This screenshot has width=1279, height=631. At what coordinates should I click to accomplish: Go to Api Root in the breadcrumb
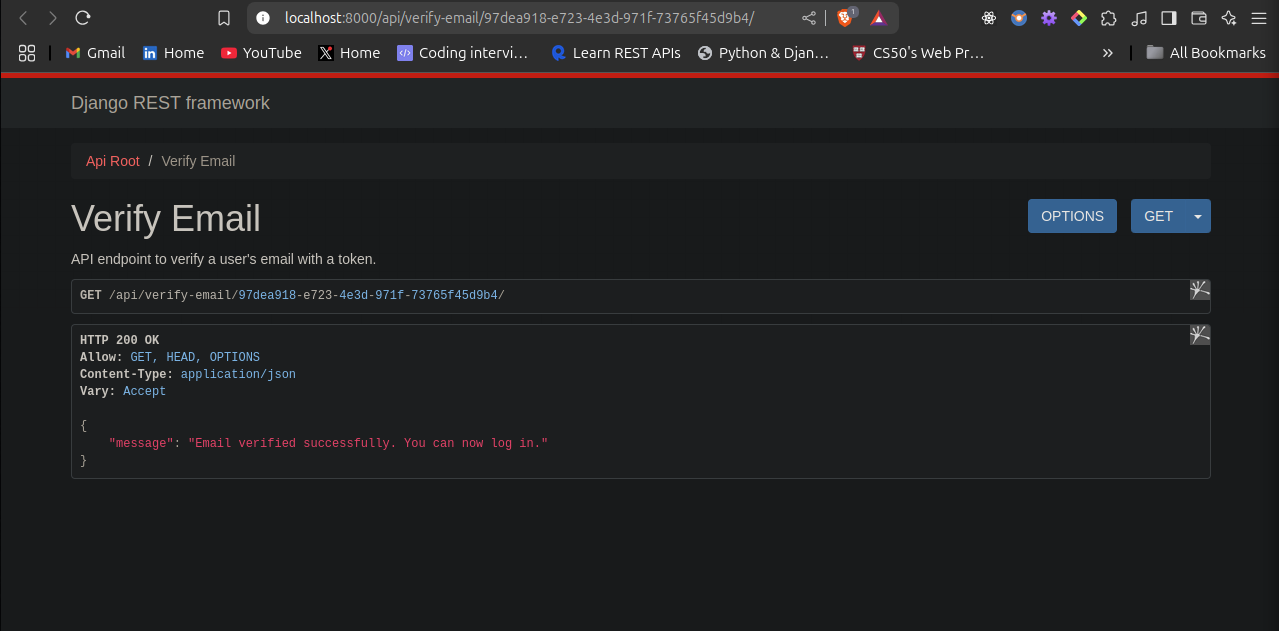pos(113,161)
